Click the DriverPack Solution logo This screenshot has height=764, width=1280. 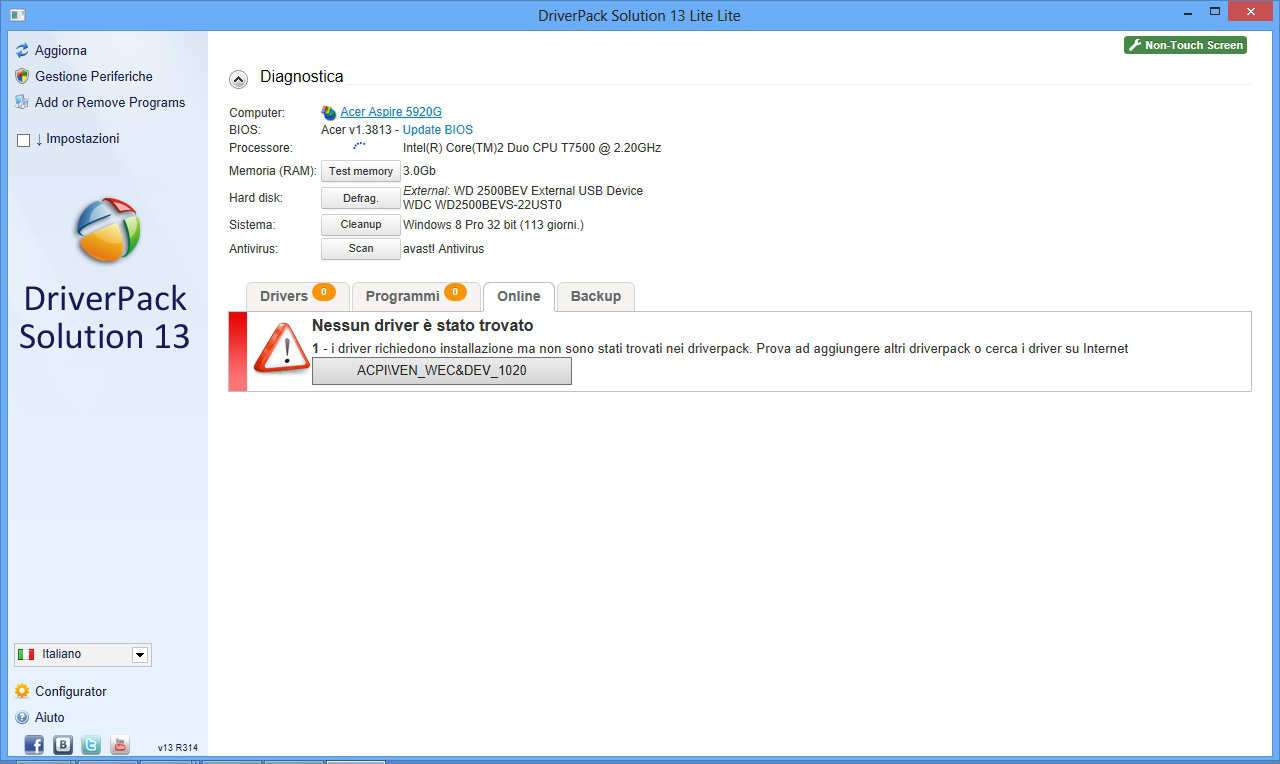pos(107,230)
